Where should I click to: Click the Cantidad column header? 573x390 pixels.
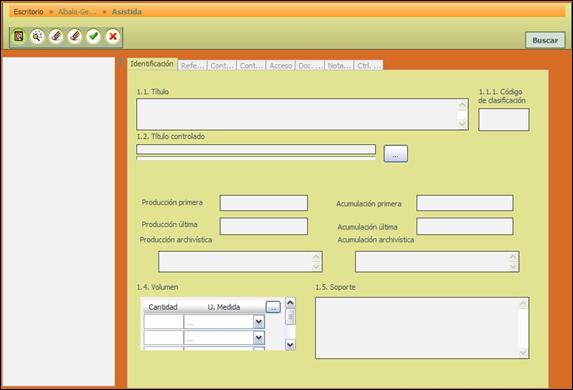[163, 307]
